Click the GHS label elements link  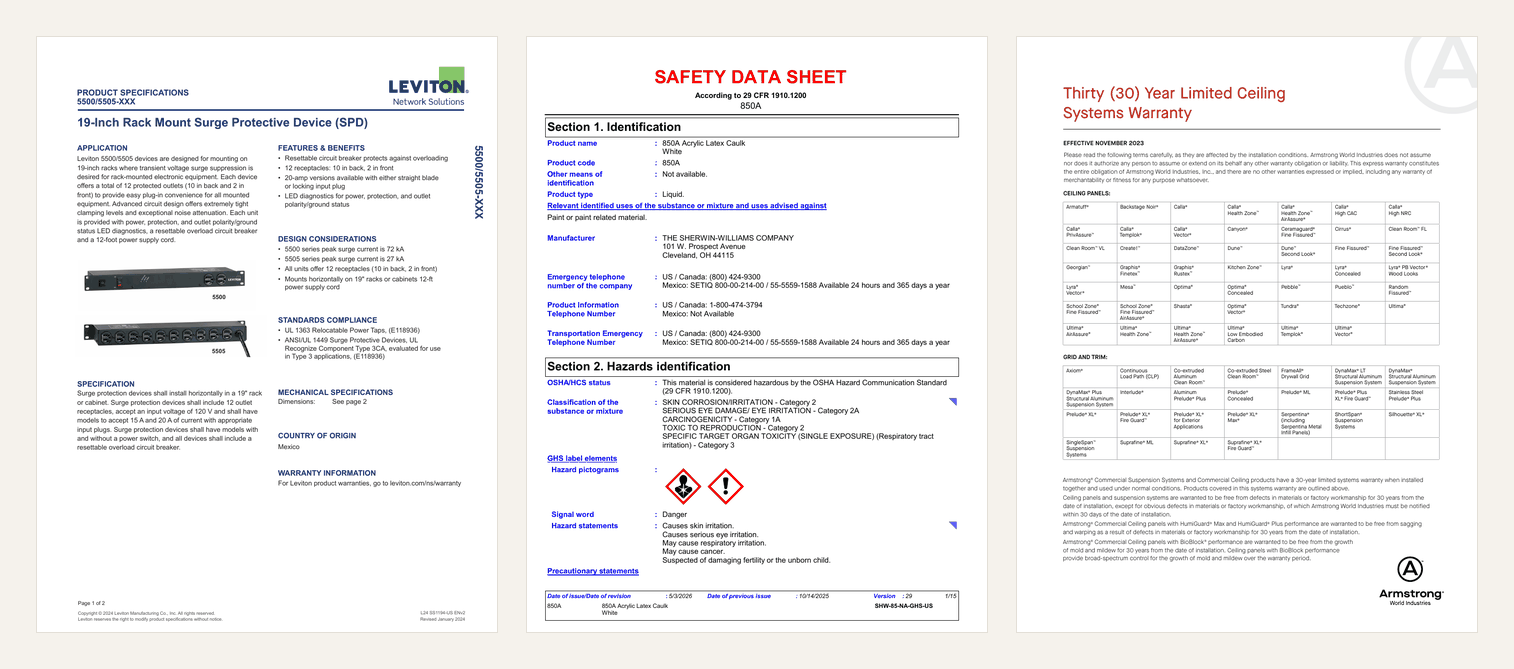pos(582,458)
